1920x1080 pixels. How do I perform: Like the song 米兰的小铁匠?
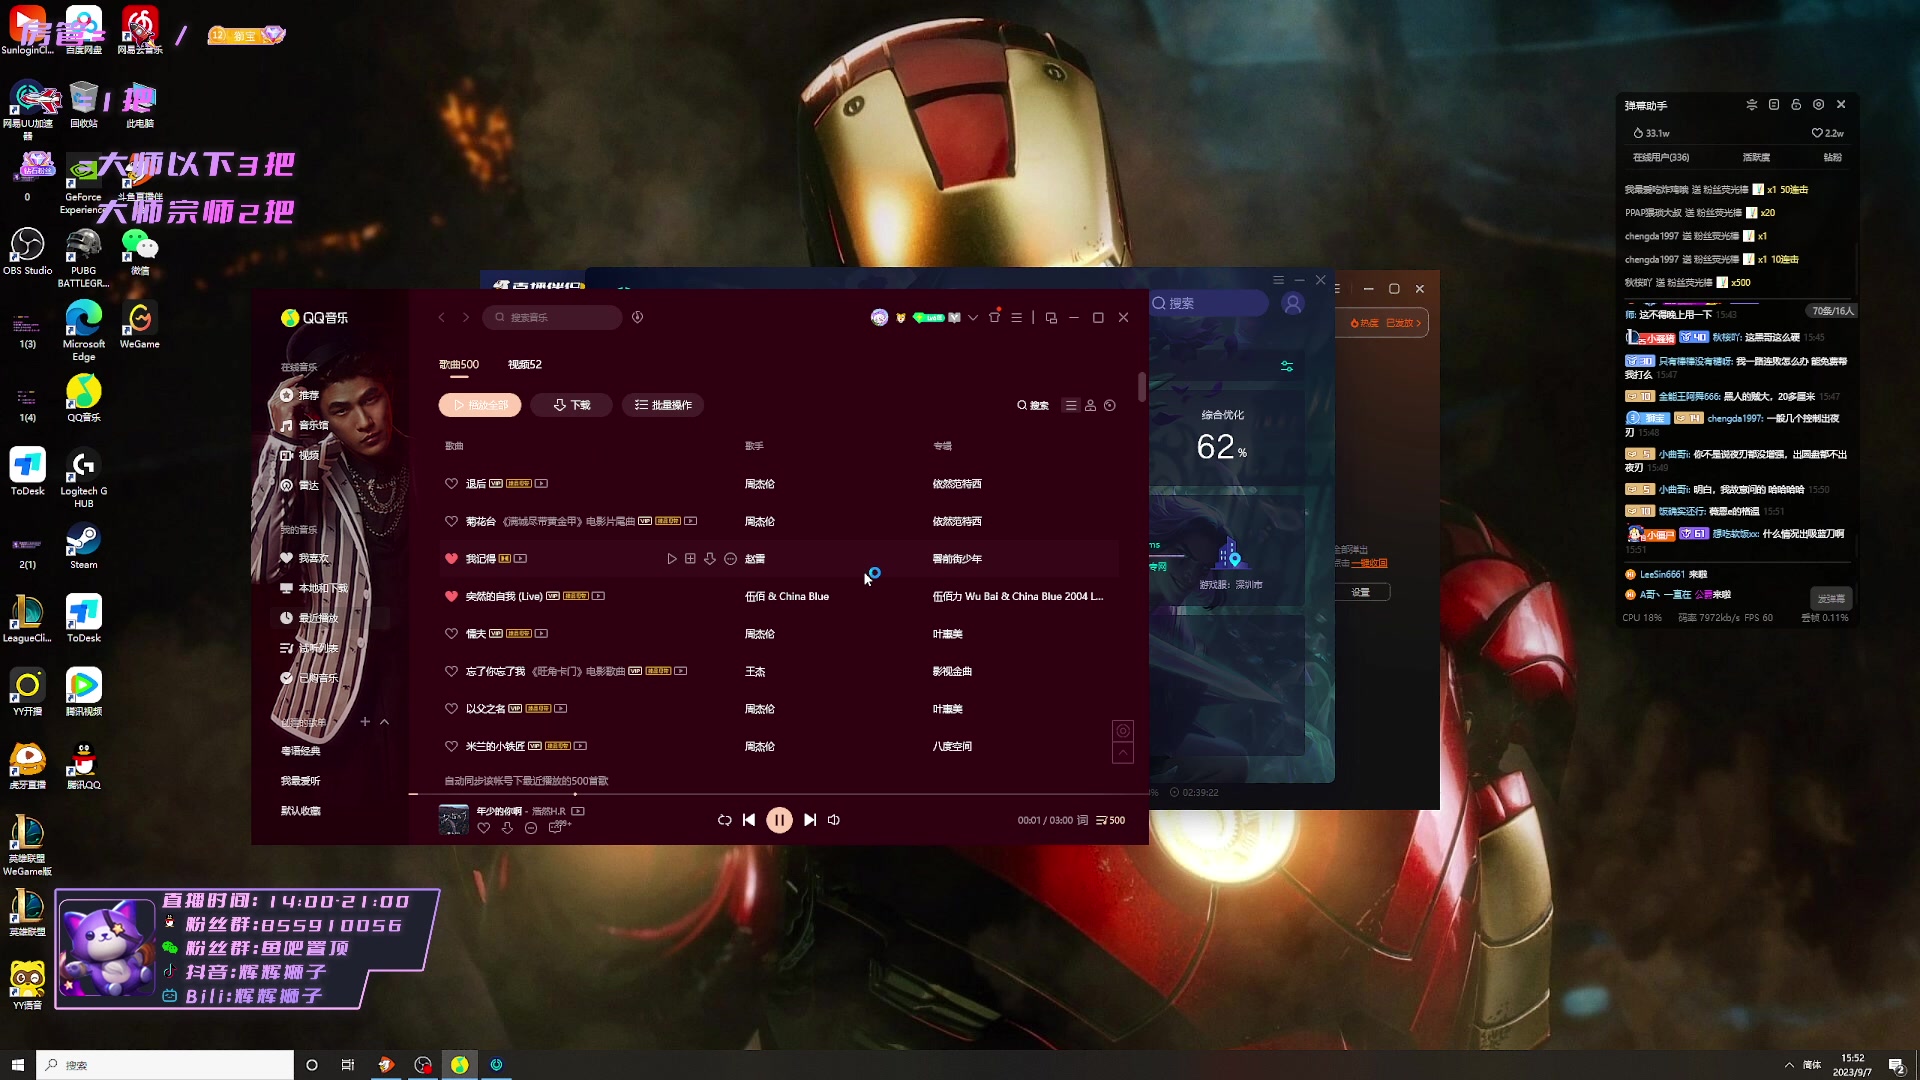pyautogui.click(x=451, y=746)
